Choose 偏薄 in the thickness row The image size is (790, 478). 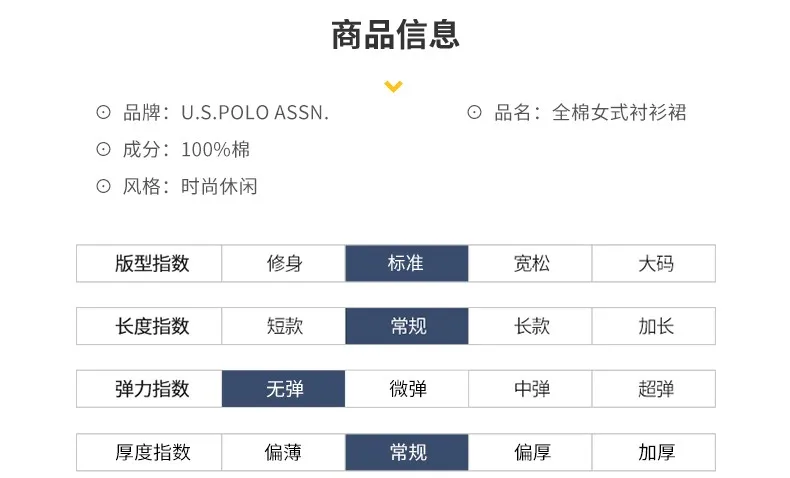[284, 453]
